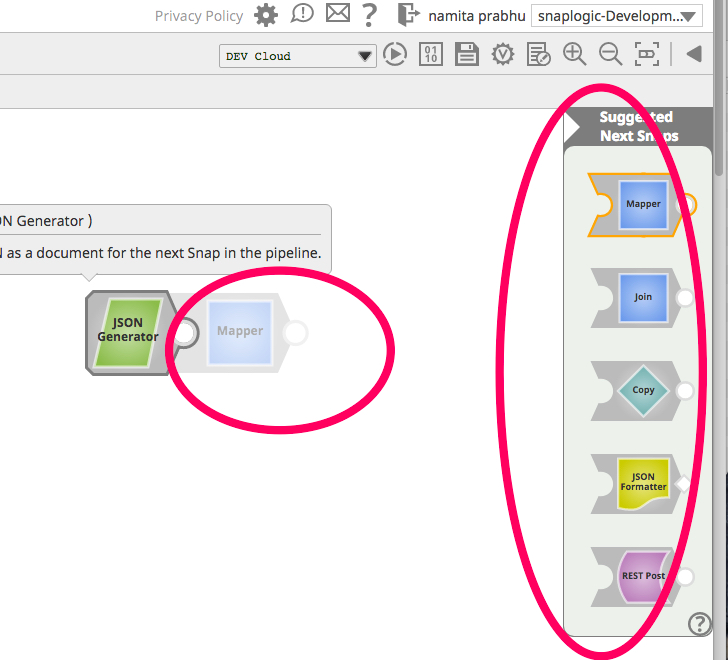Click the JSON Generator tooltip description text
Screen dimensions: 728x660
point(161,253)
